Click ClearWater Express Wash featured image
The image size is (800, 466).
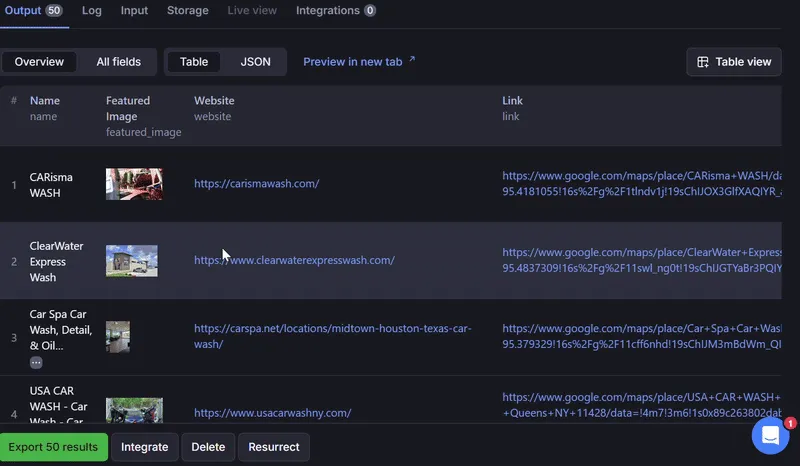click(x=132, y=261)
